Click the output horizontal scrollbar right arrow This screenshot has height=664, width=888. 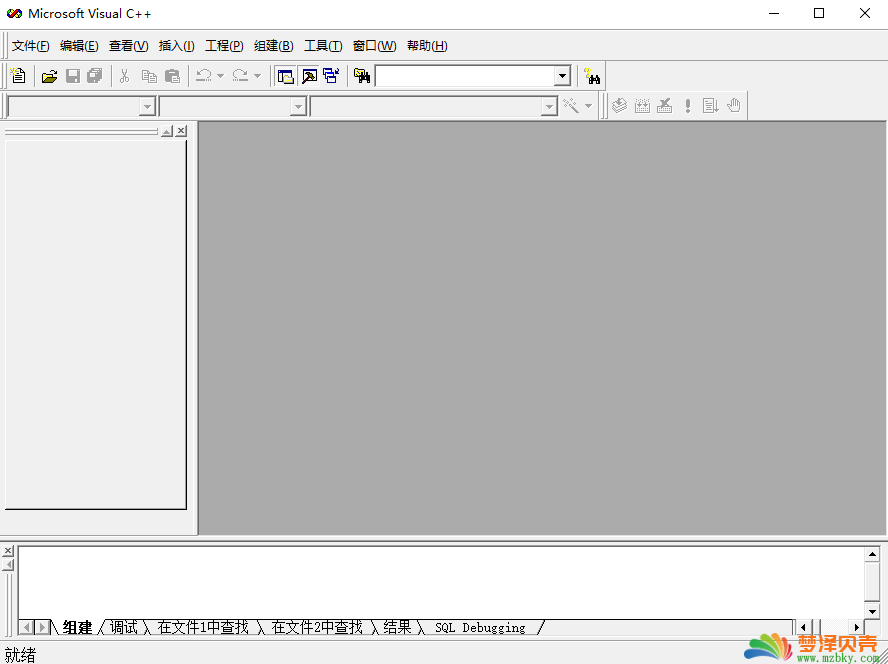click(856, 627)
